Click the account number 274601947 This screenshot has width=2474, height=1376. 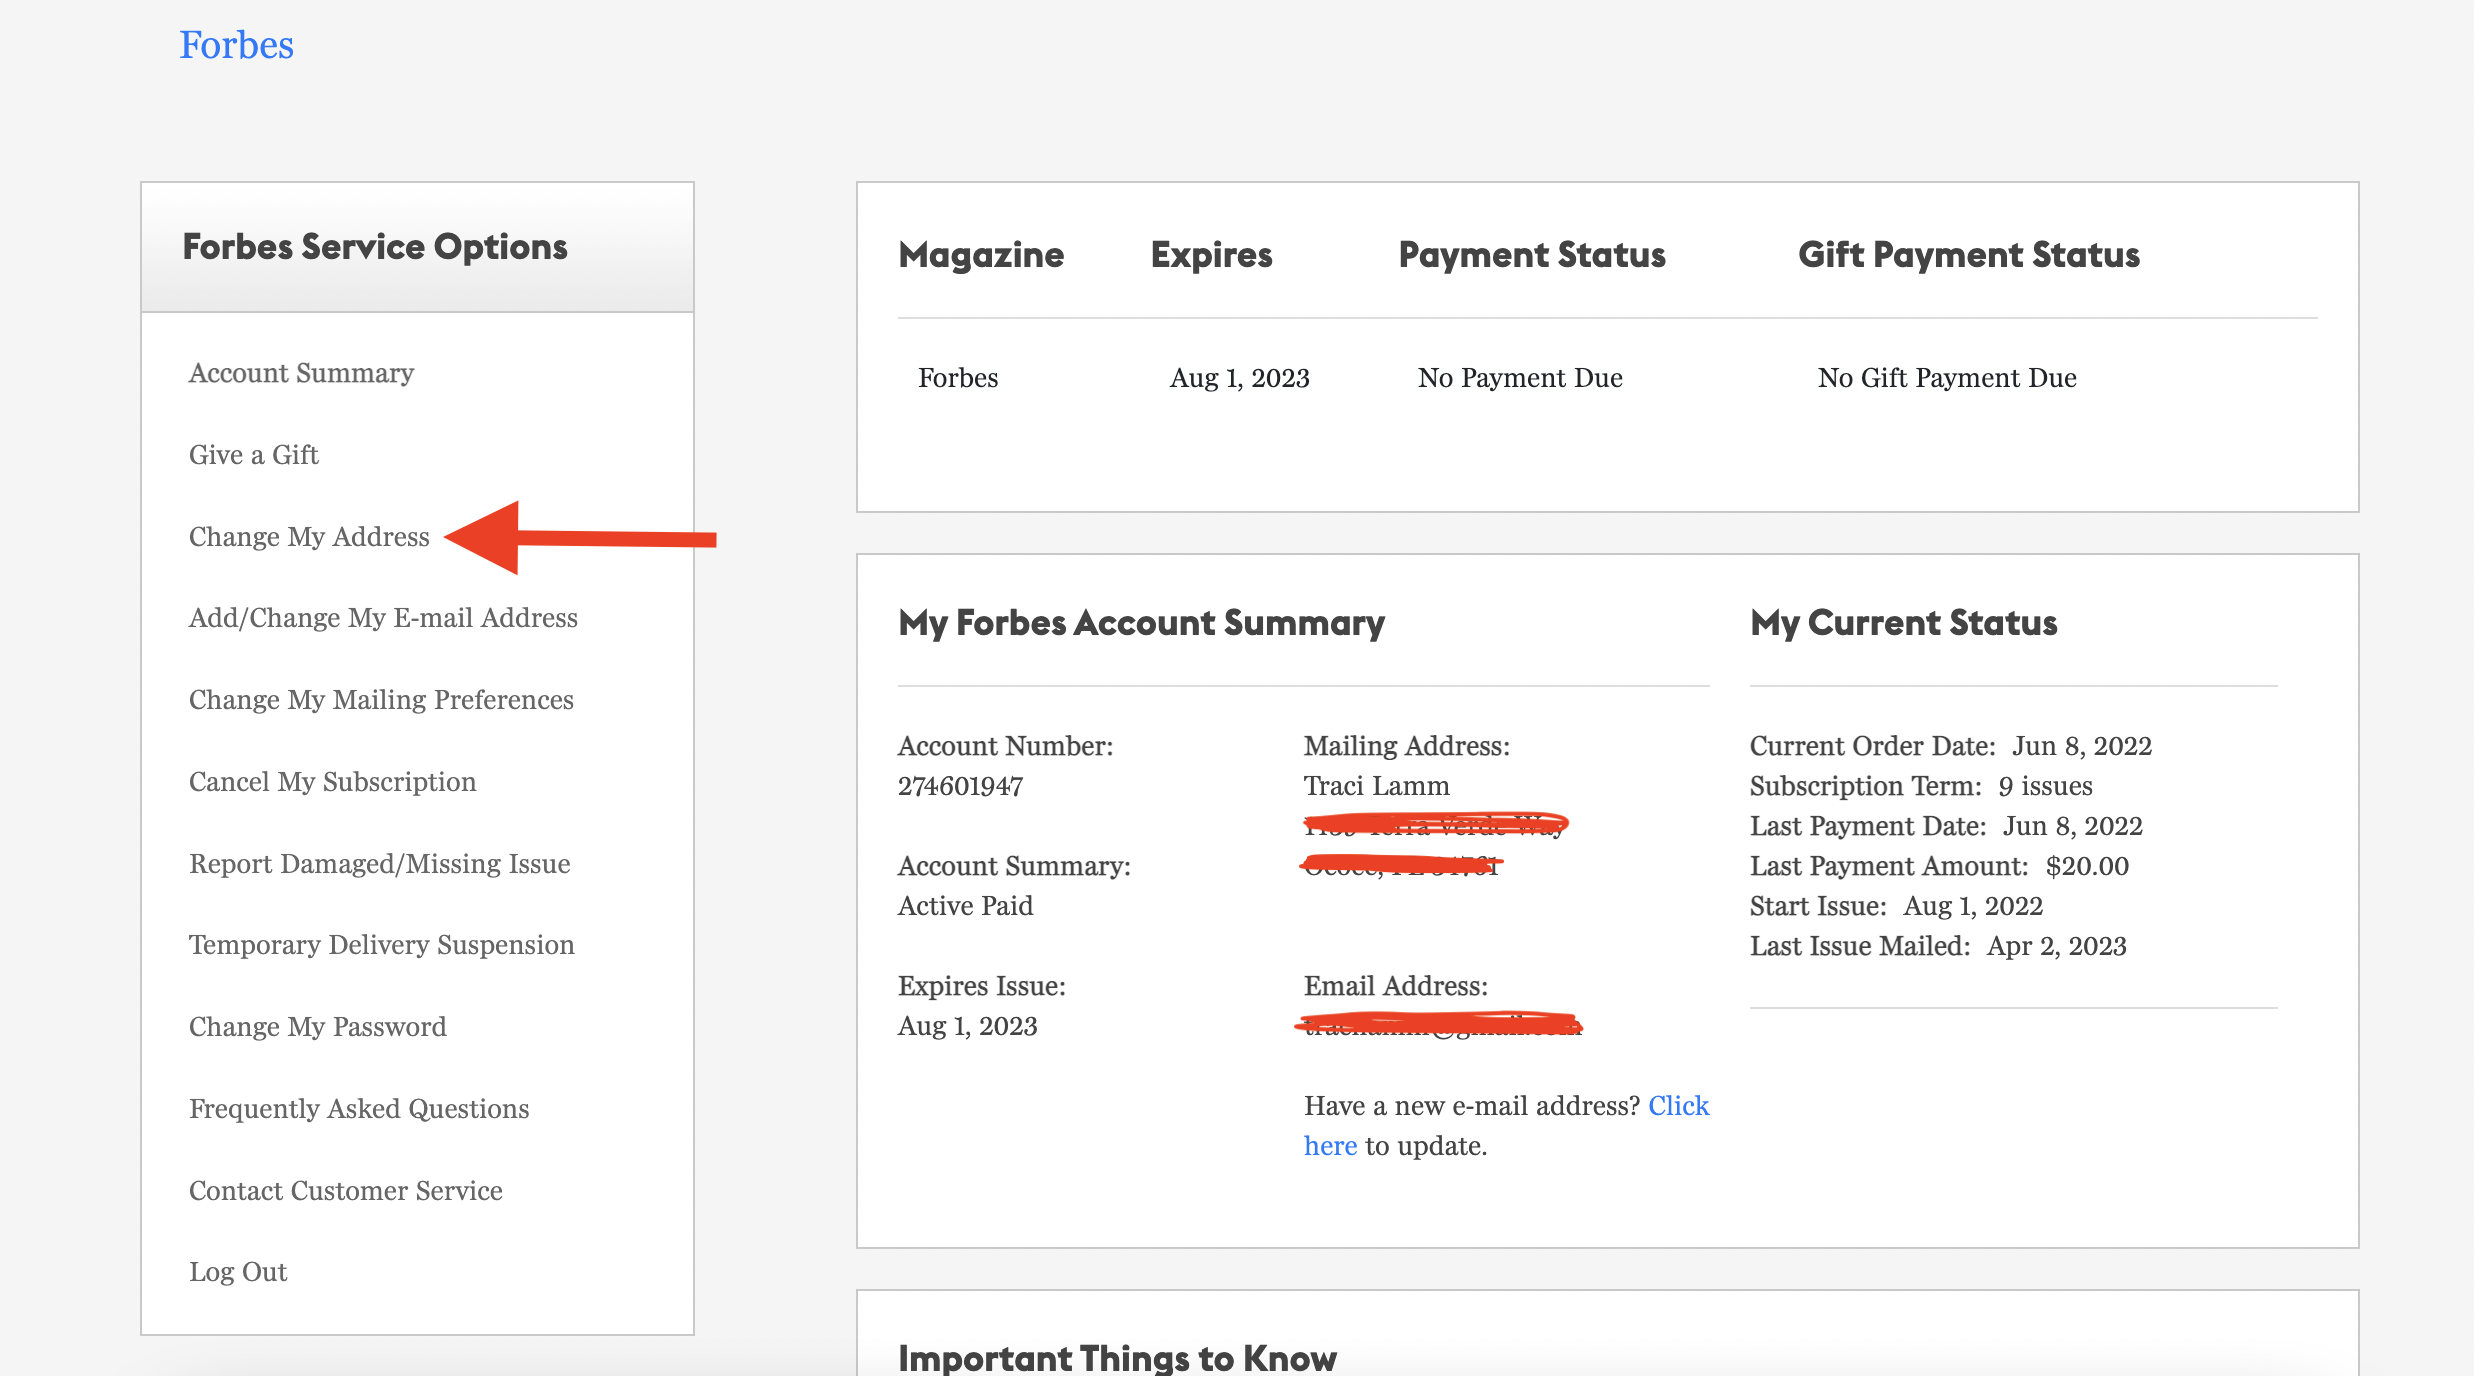tap(960, 786)
